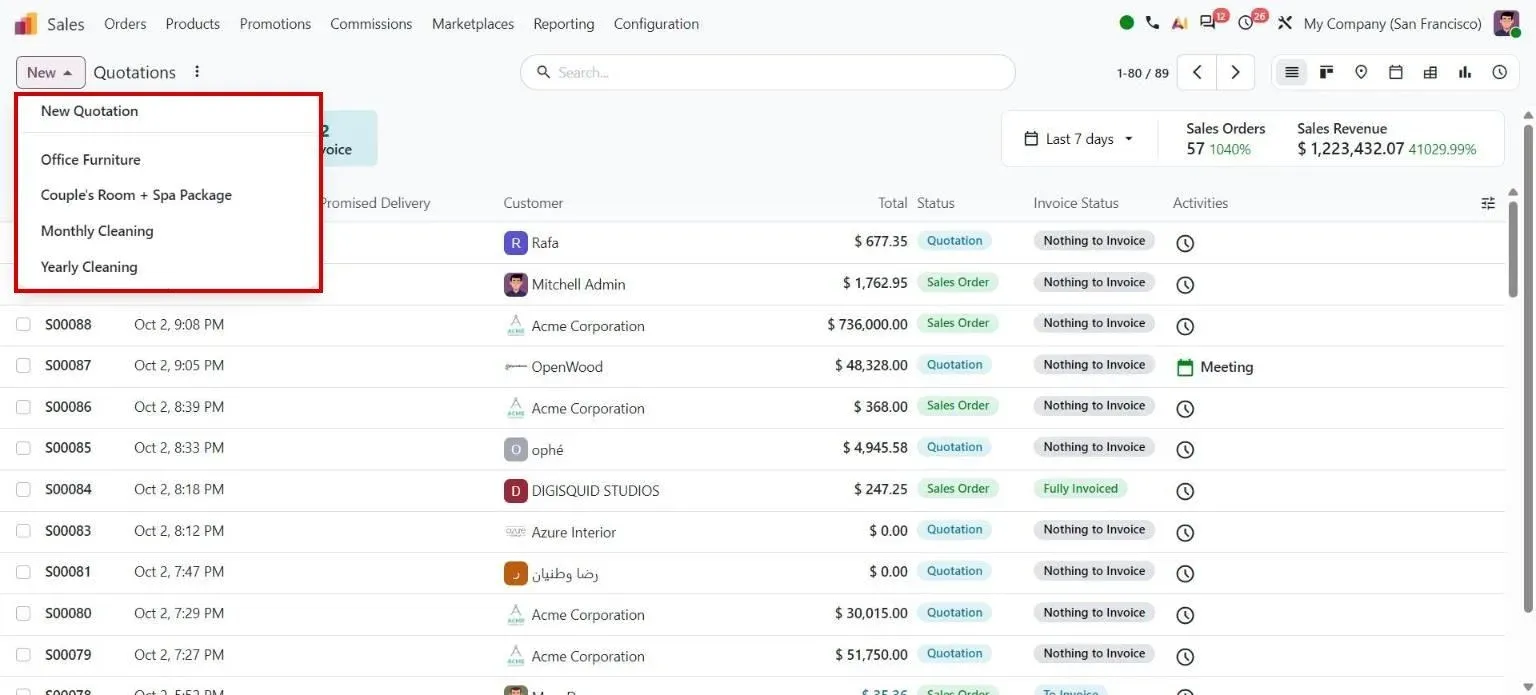Click the search records field

point(768,72)
